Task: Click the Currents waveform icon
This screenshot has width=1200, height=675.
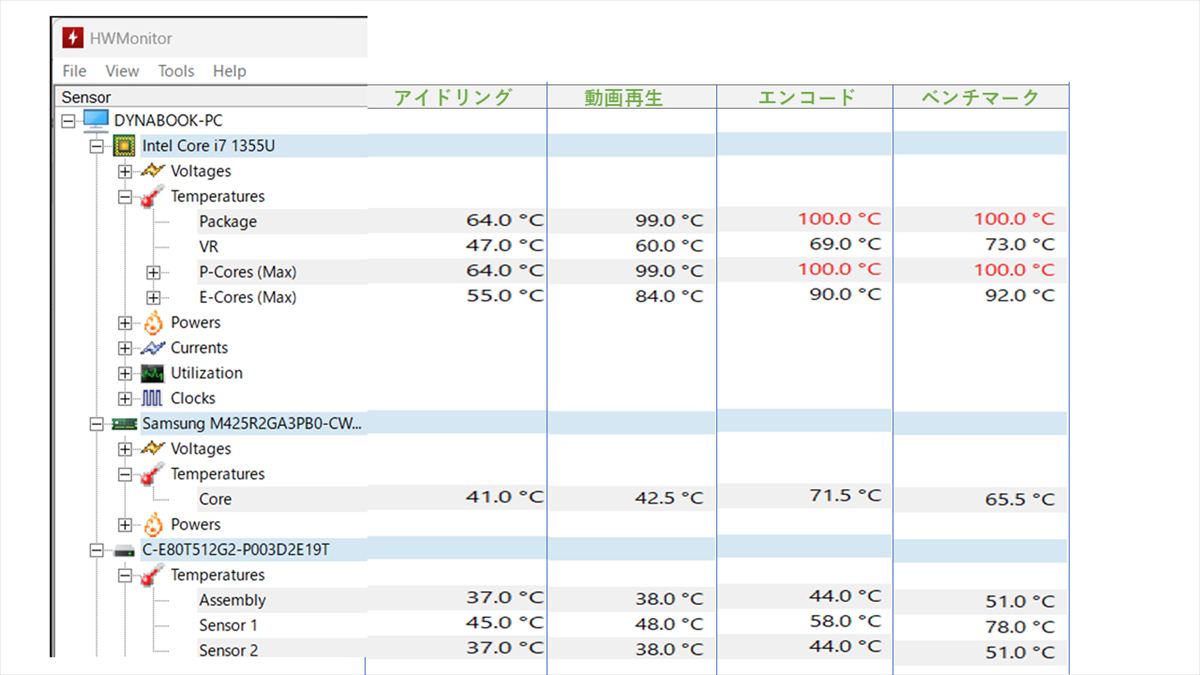Action: coord(153,348)
